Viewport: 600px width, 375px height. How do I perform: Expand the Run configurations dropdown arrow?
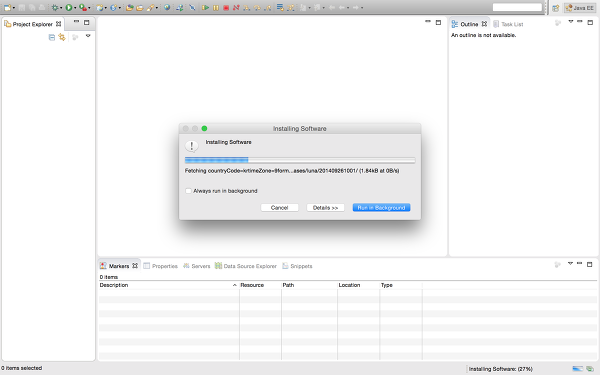coord(75,8)
